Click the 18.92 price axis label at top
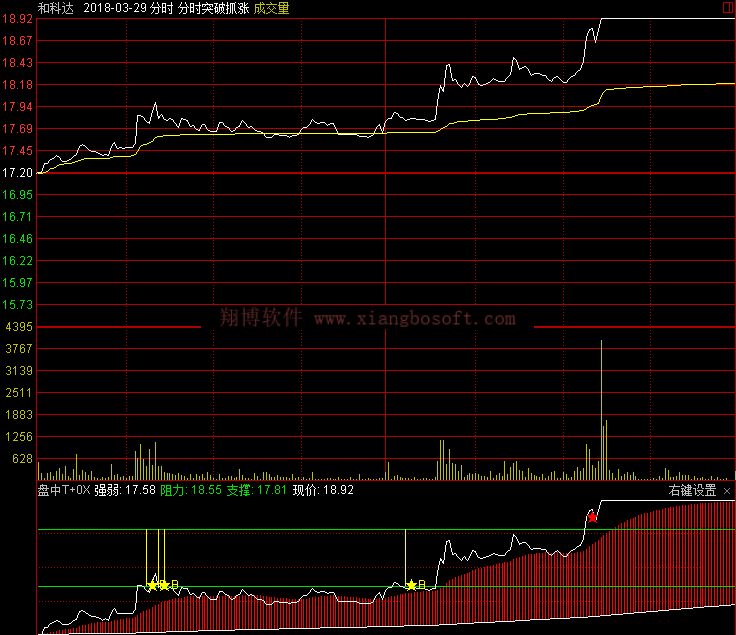Screen dimensions: 736x635 coord(17,19)
